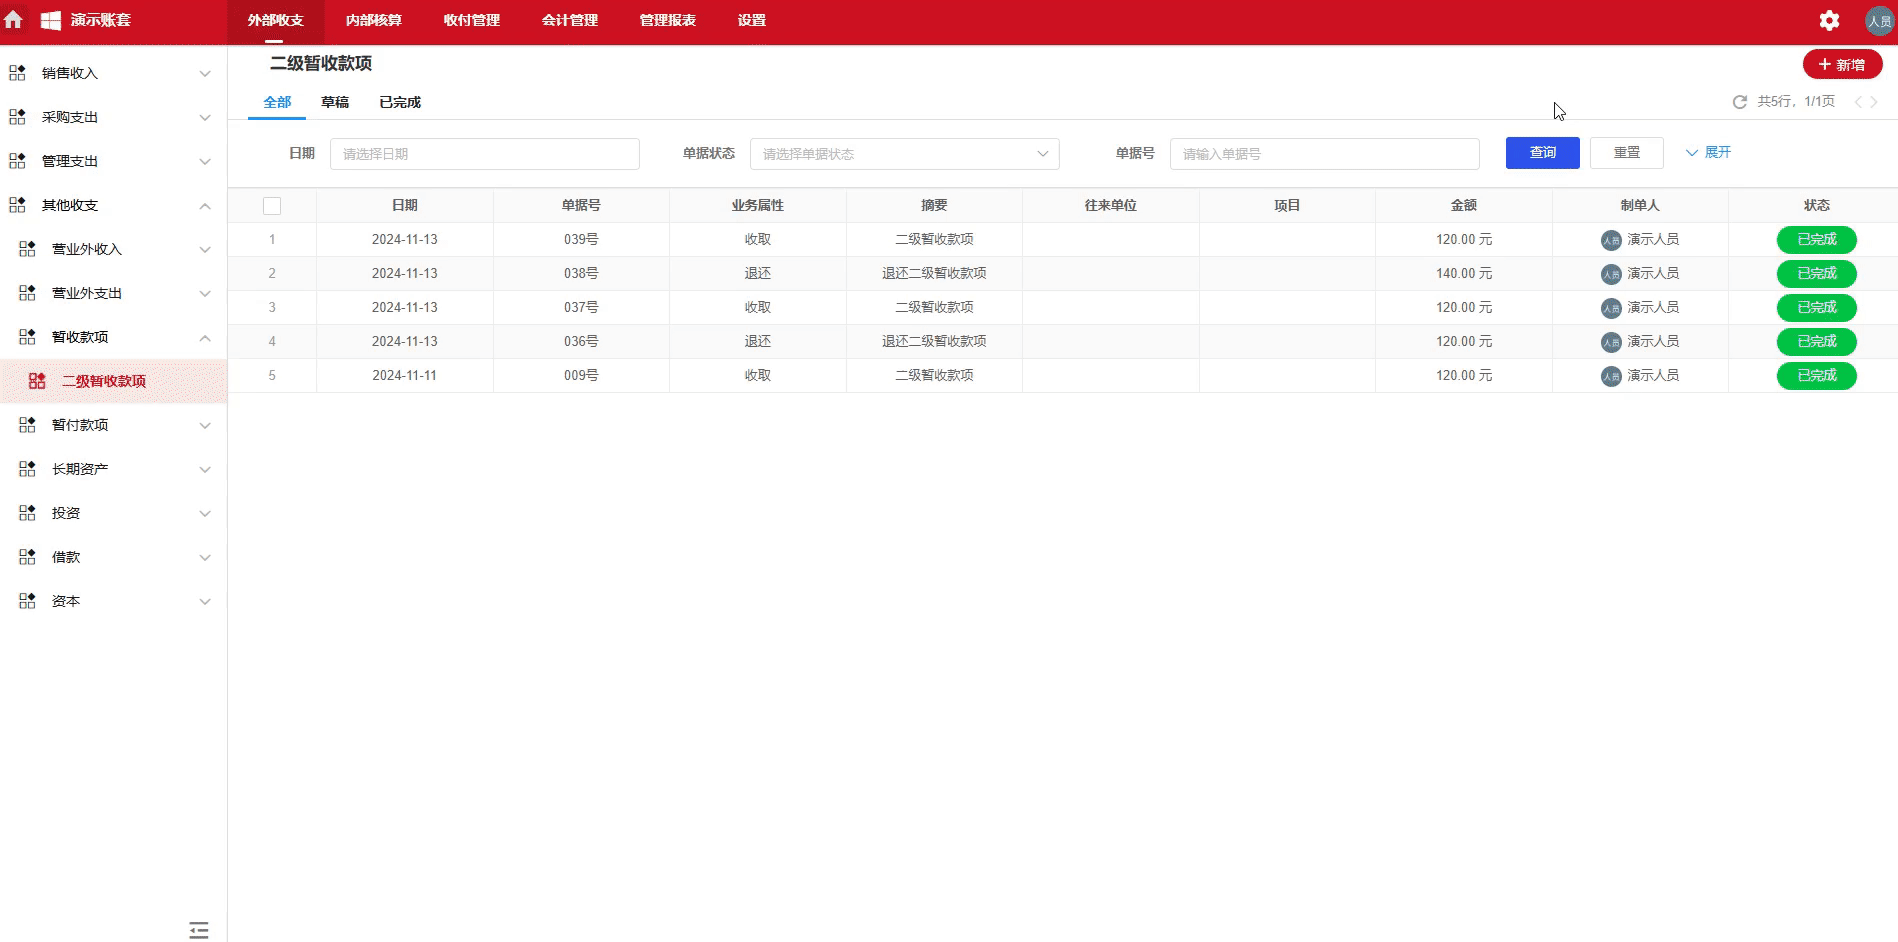
Task: Expand advanced filters via 展开
Action: [x=1709, y=152]
